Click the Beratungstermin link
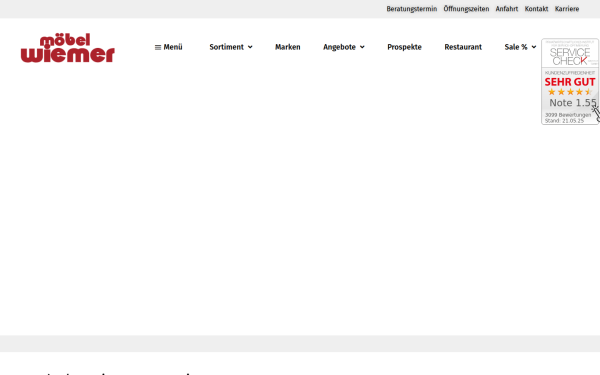600x375 pixels. click(412, 9)
